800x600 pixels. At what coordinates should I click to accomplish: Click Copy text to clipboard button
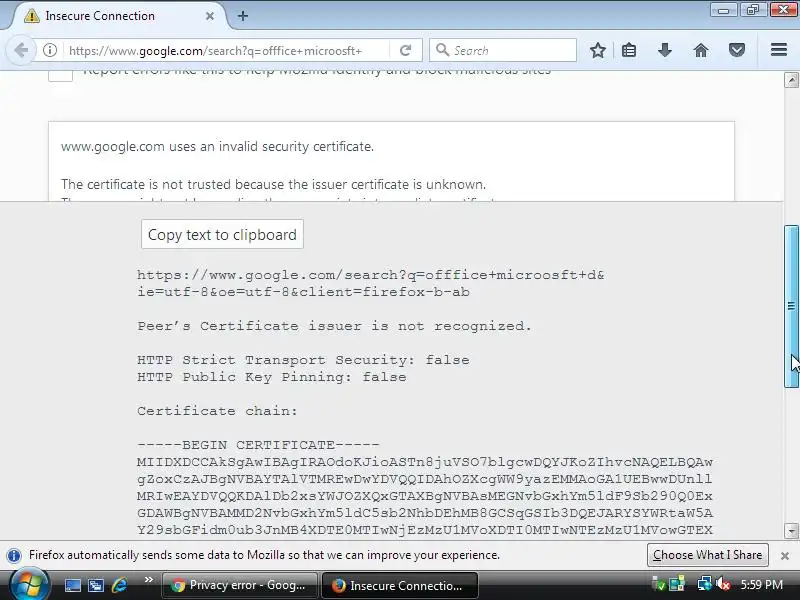click(x=222, y=235)
